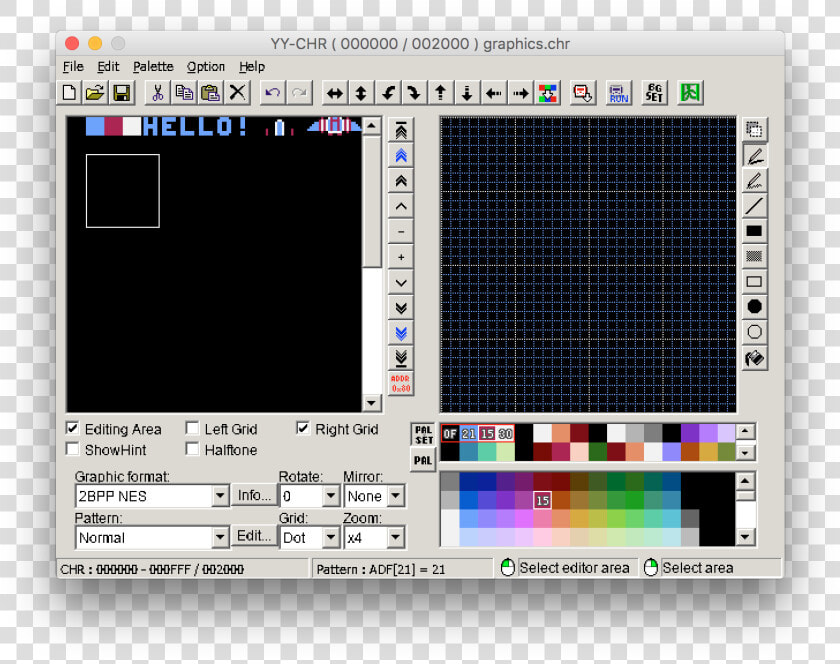
Task: Click the RUN emulator icon
Action: click(x=619, y=93)
